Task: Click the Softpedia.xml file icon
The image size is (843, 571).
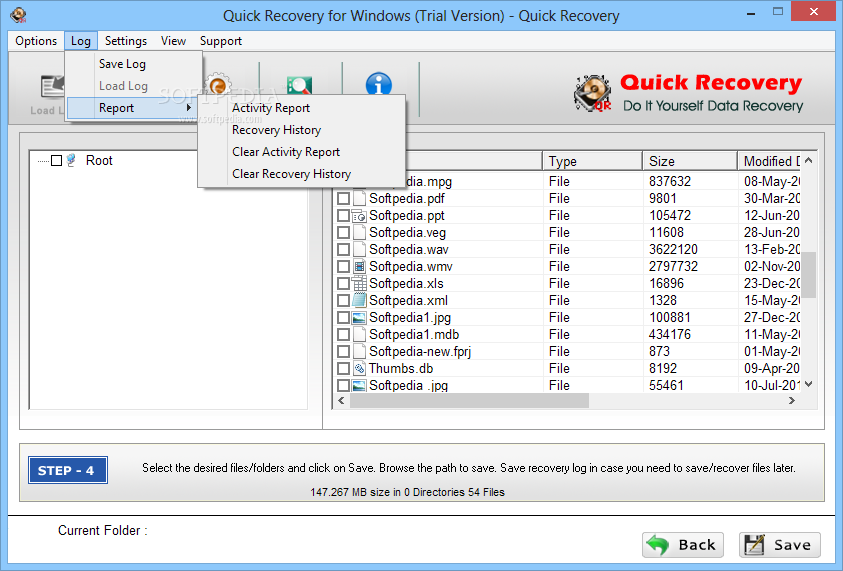Action: click(x=359, y=301)
